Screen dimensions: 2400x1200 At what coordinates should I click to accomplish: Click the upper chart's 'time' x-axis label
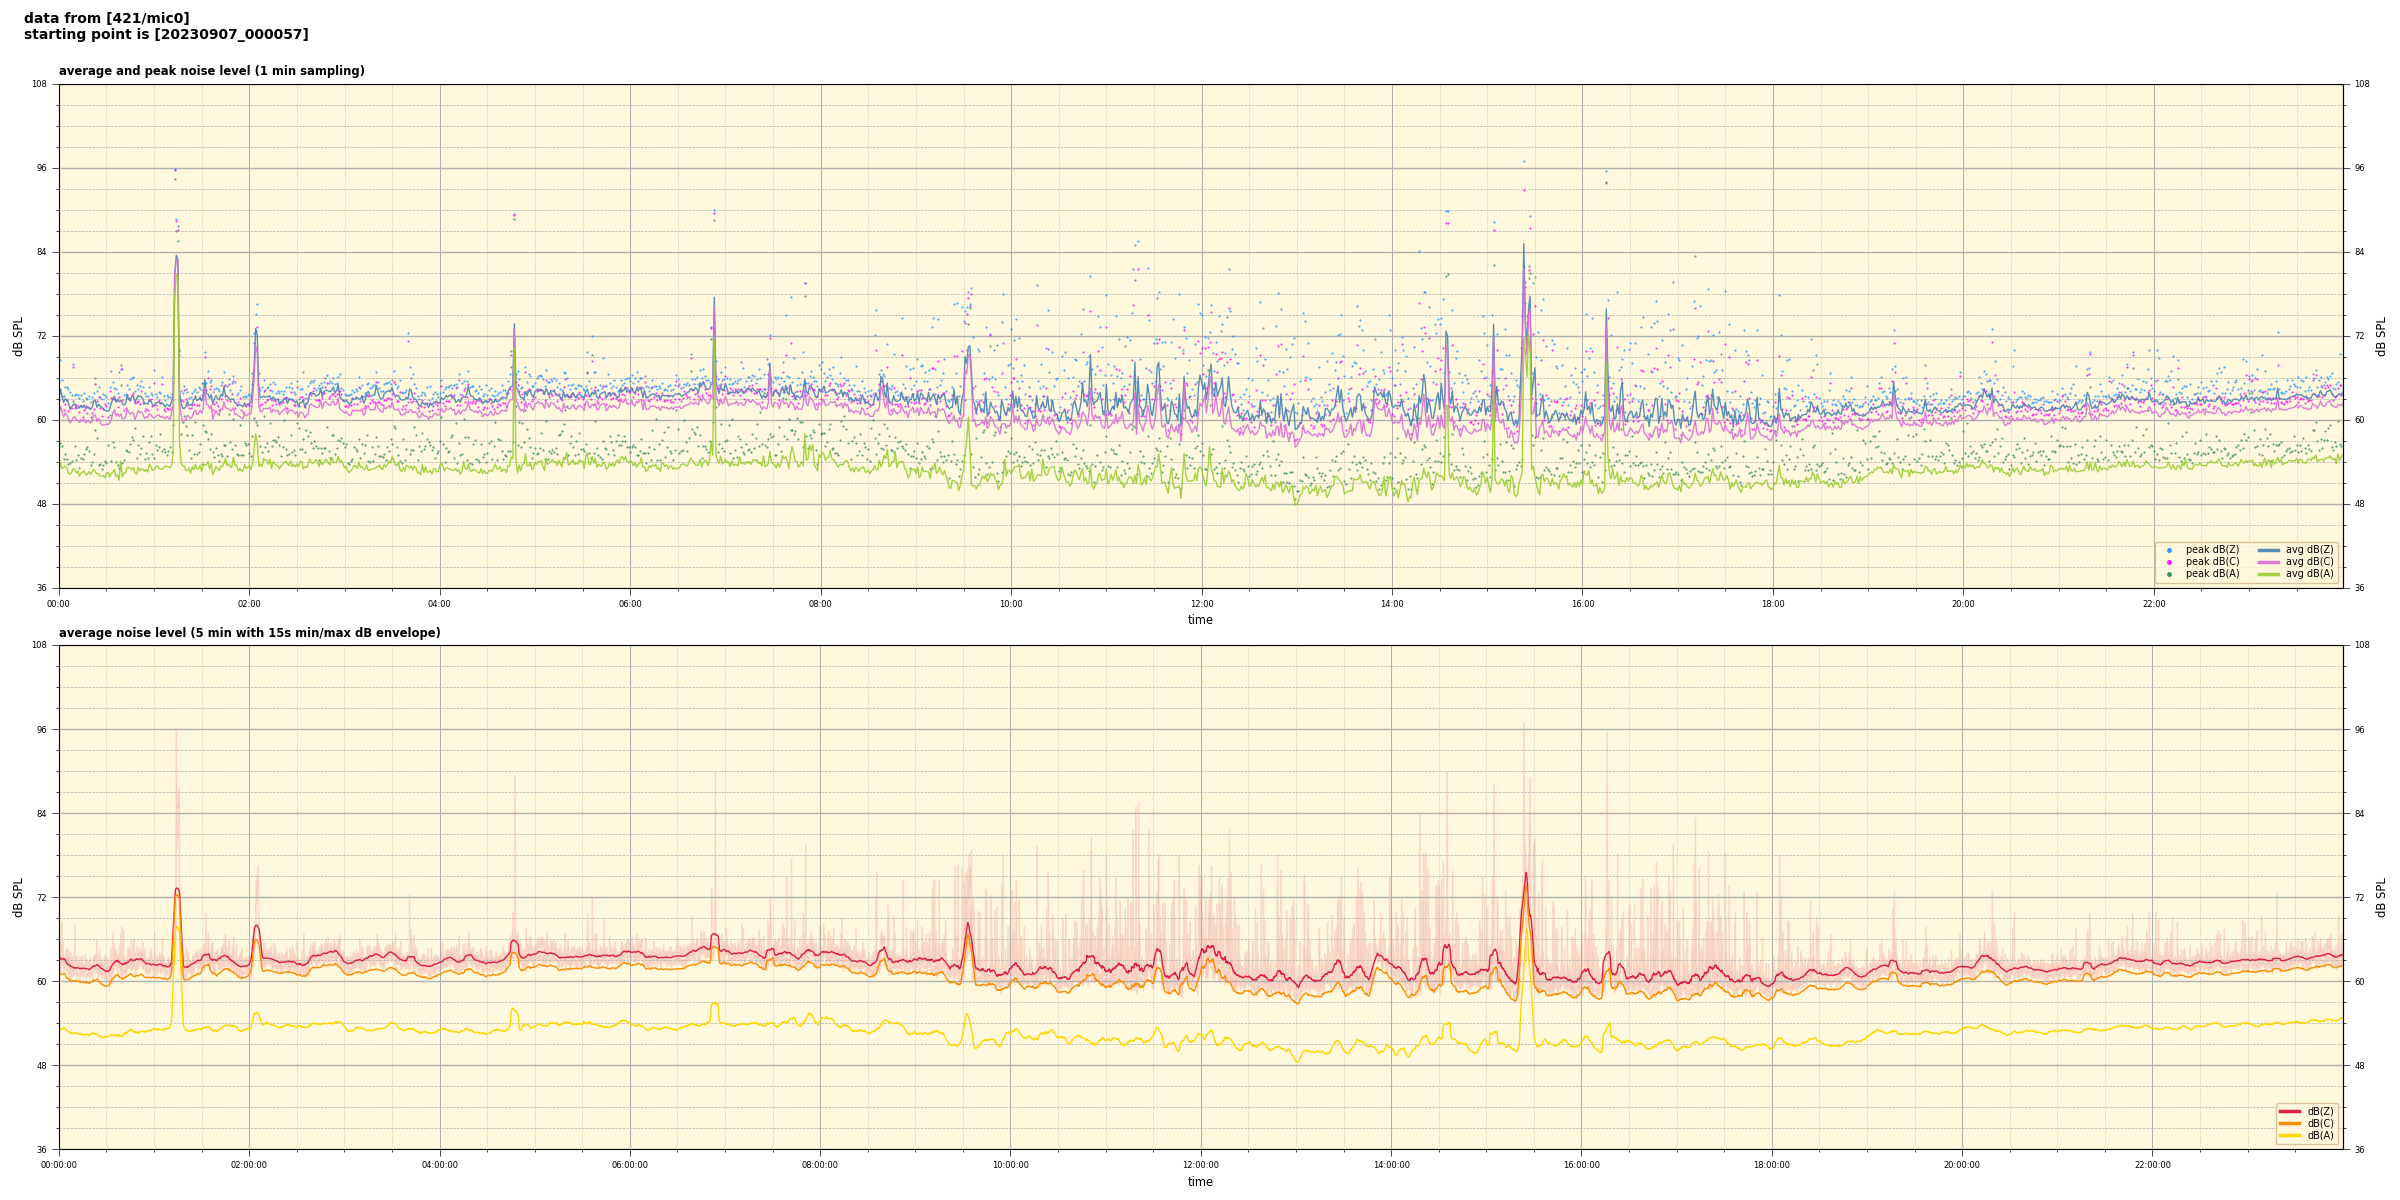click(1200, 620)
